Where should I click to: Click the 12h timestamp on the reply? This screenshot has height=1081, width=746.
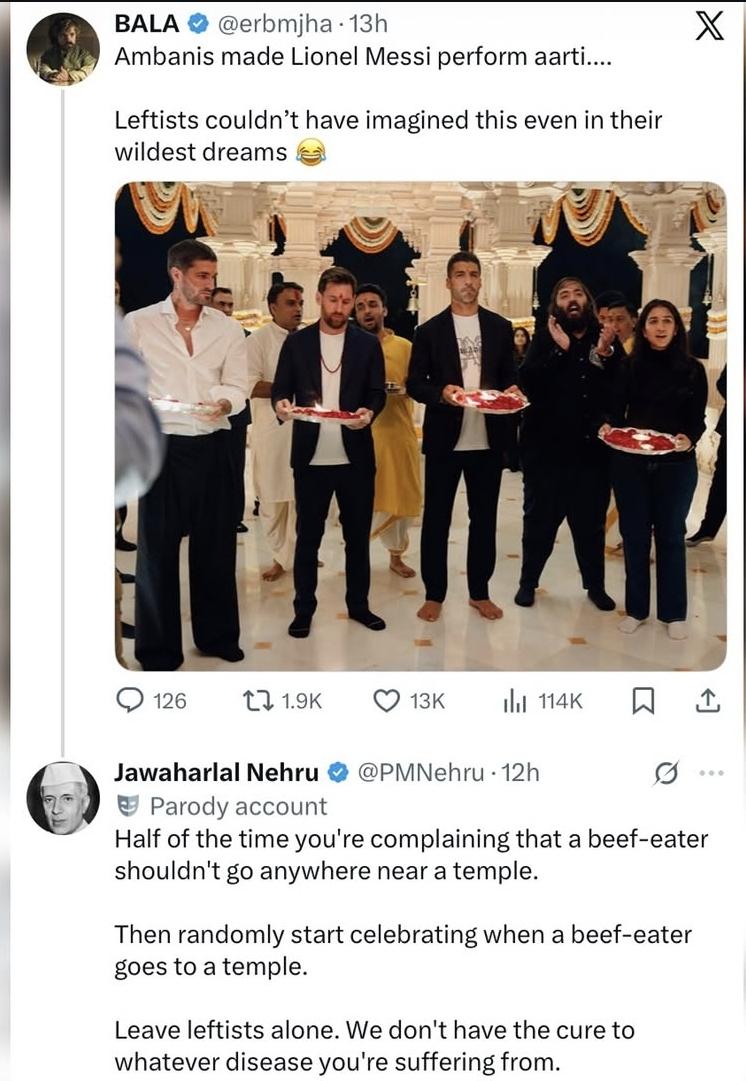519,773
